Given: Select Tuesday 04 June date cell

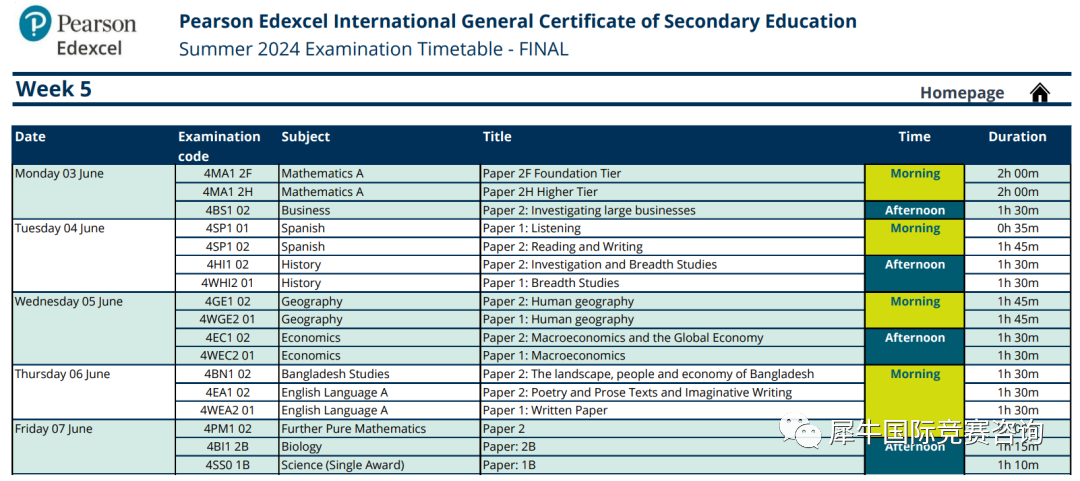Looking at the screenshot, I should pyautogui.click(x=94, y=256).
